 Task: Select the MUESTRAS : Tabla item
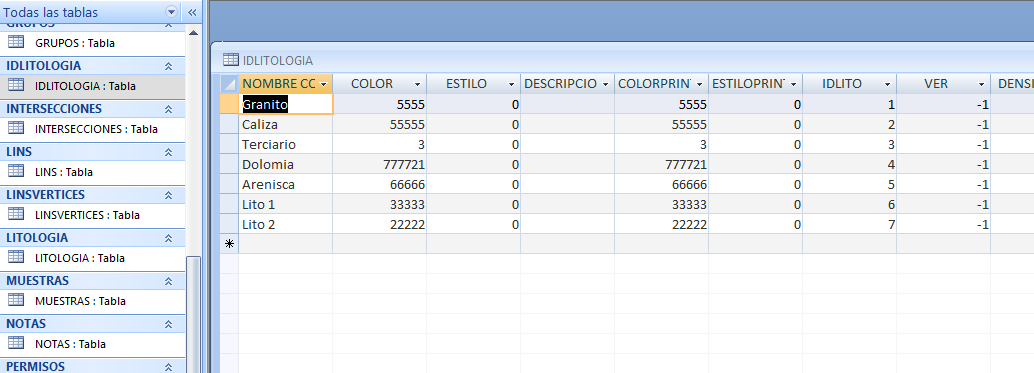coord(93,301)
